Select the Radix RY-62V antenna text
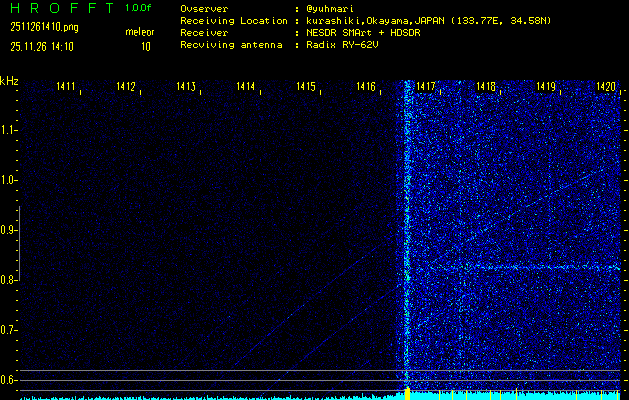This screenshot has height=400, width=629. click(x=344, y=45)
